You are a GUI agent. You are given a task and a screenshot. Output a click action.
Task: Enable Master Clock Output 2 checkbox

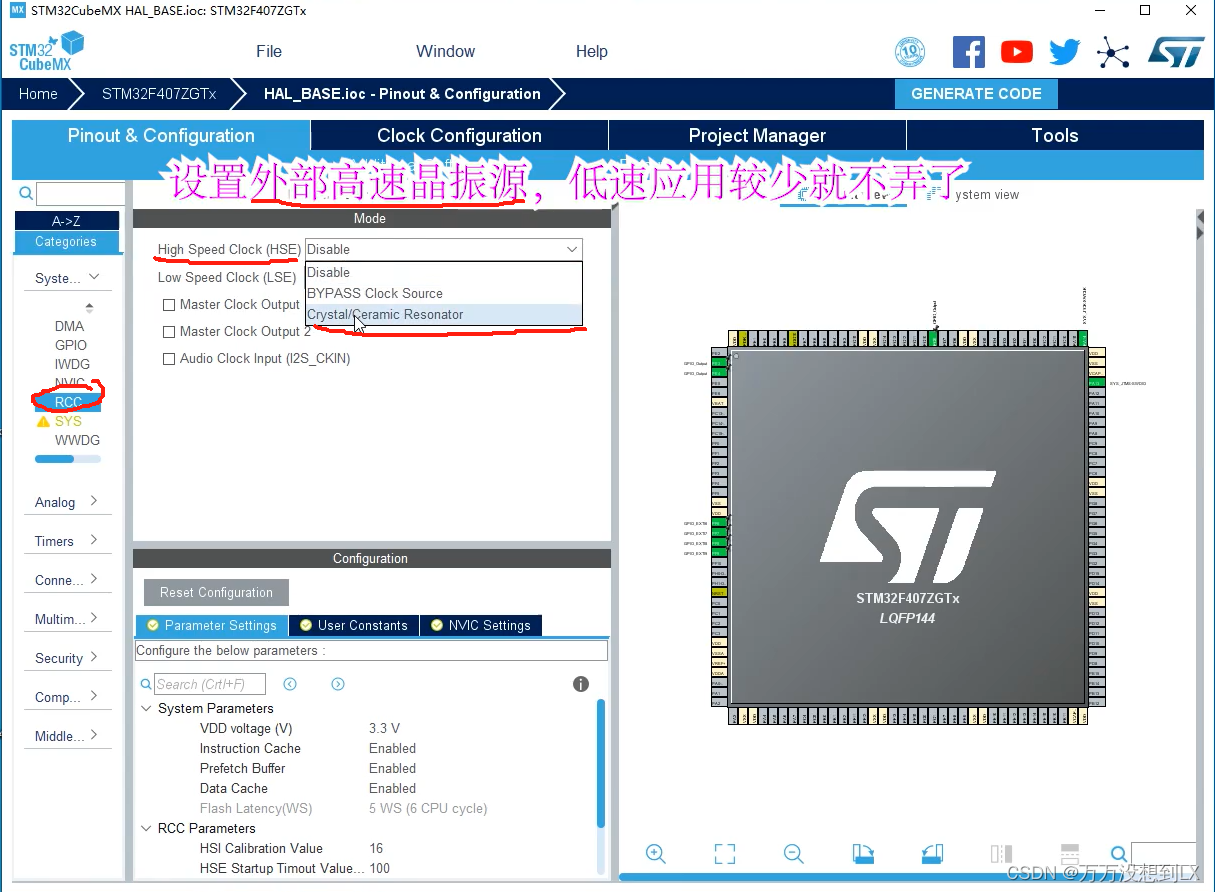click(x=169, y=331)
